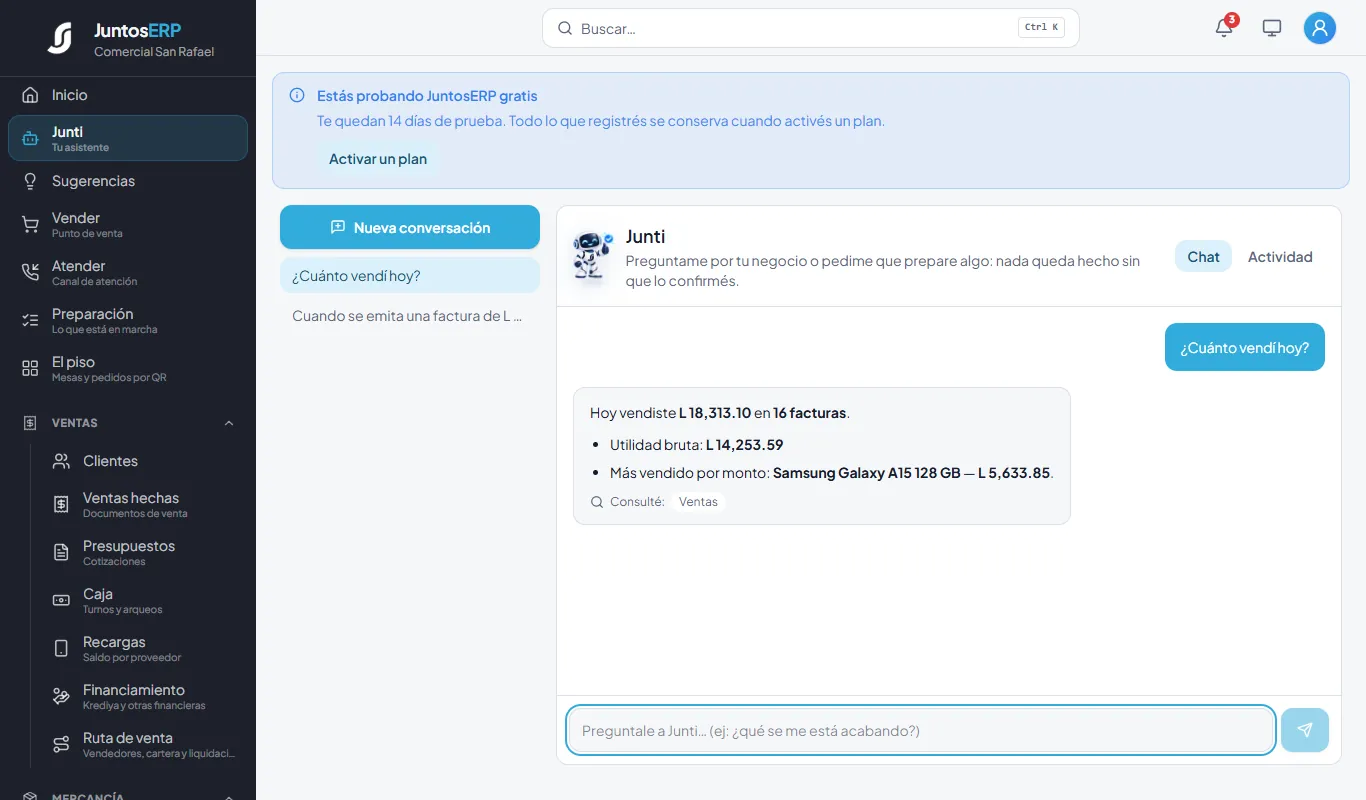Click the Recargas phone icon
The height and width of the screenshot is (800, 1366).
[x=61, y=648]
